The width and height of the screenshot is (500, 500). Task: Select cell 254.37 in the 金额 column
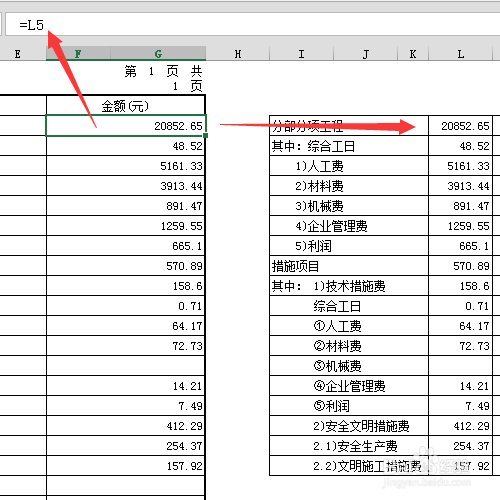pos(125,446)
